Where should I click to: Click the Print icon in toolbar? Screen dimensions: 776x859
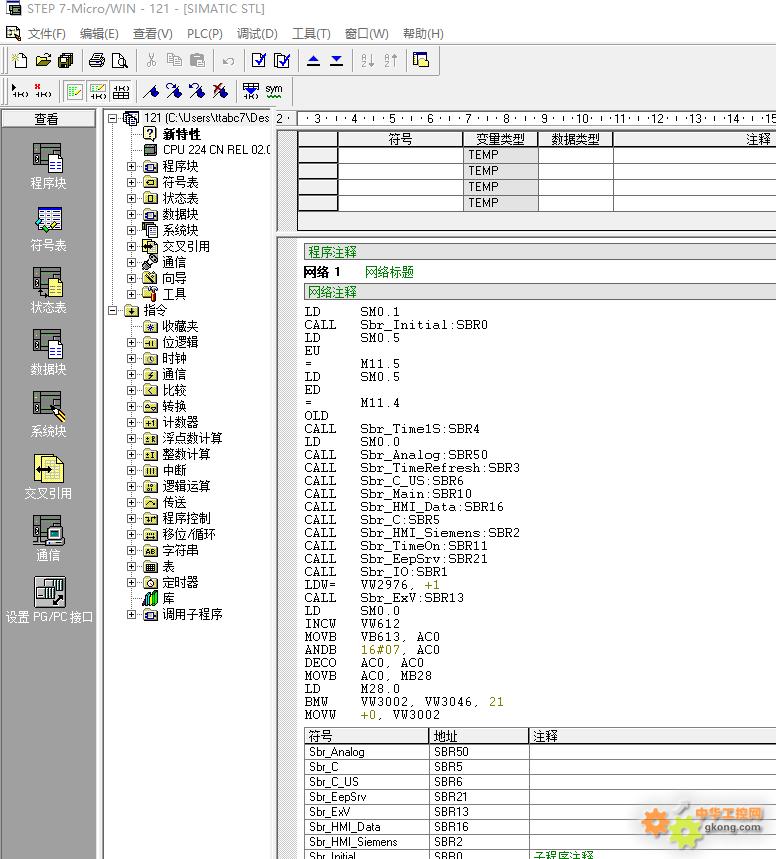point(96,61)
